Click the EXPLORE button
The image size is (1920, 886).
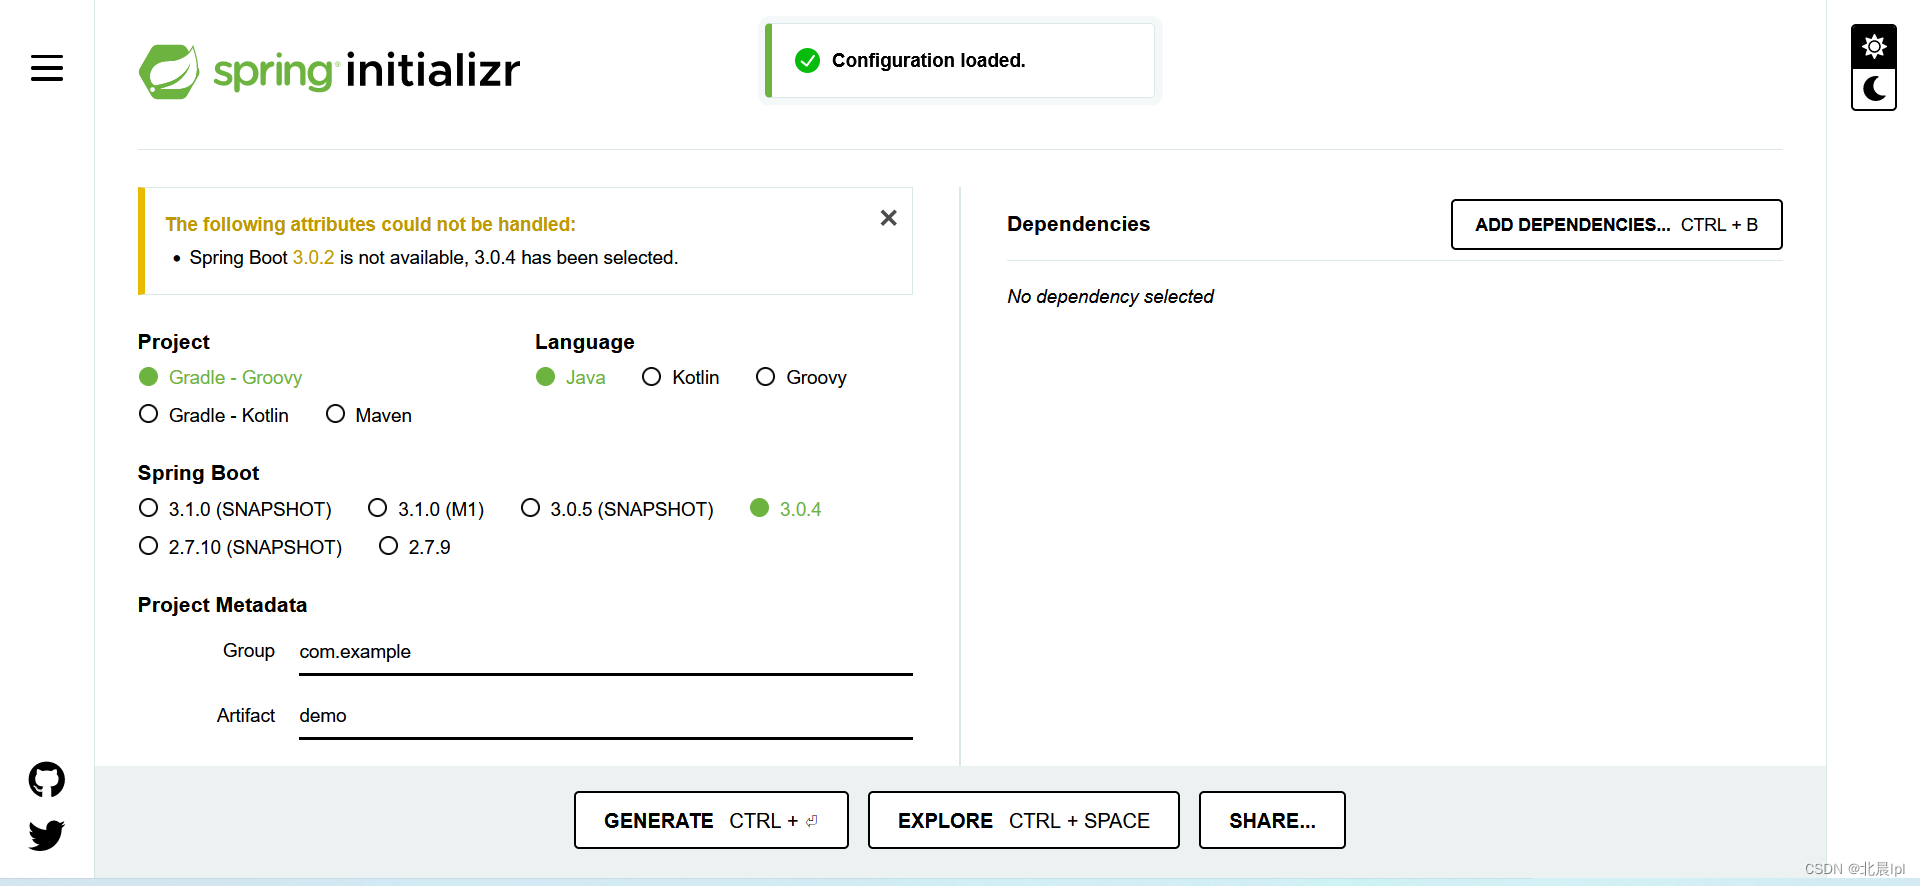pyautogui.click(x=1024, y=820)
